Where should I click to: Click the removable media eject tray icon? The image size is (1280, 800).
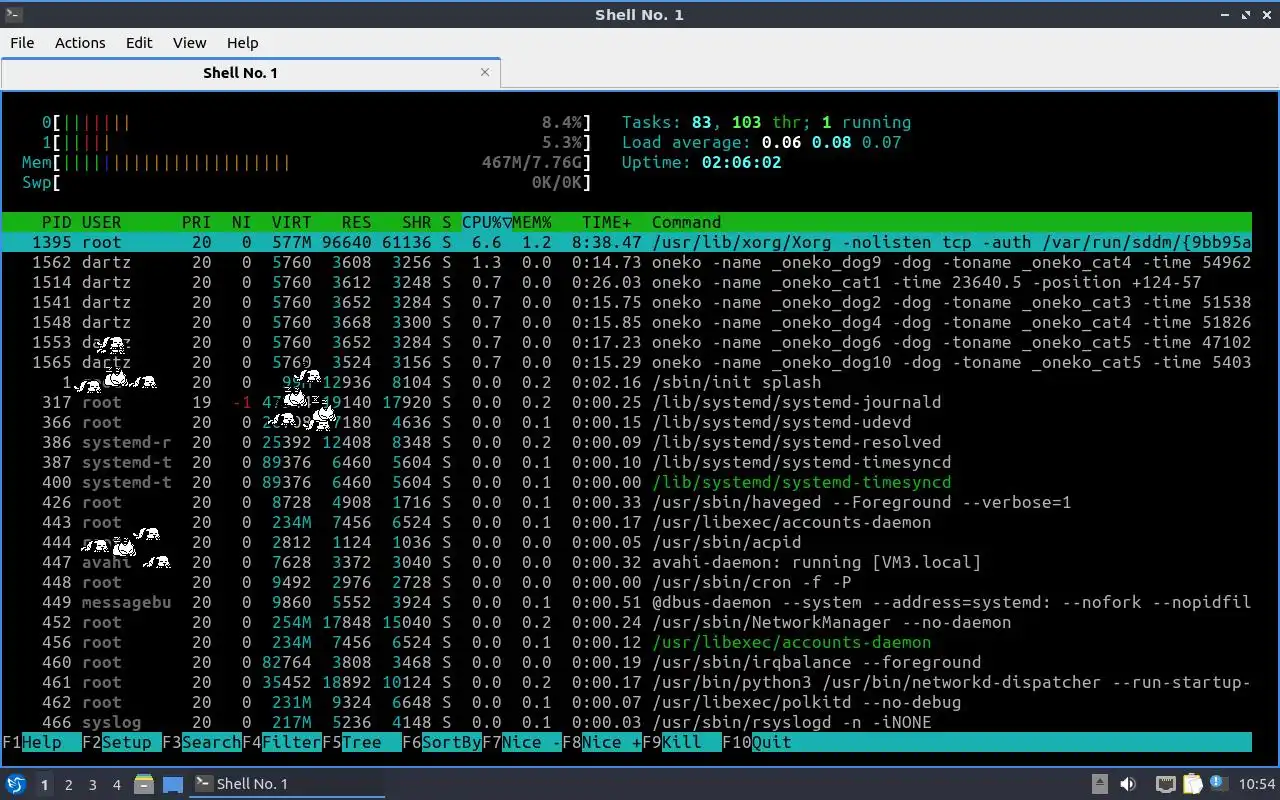coord(1099,784)
